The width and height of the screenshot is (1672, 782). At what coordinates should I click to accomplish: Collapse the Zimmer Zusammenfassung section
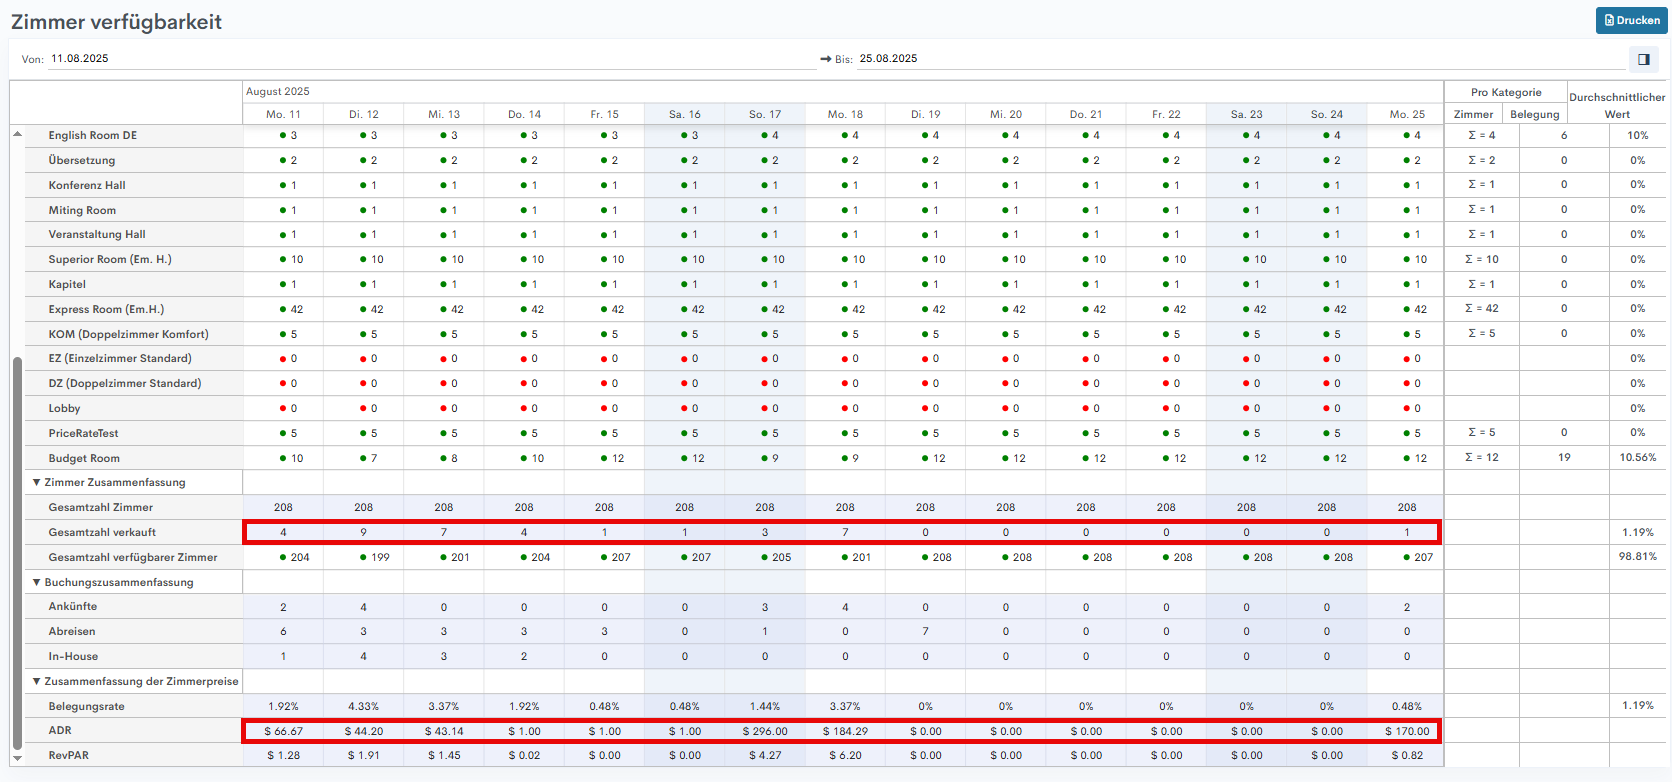point(37,482)
